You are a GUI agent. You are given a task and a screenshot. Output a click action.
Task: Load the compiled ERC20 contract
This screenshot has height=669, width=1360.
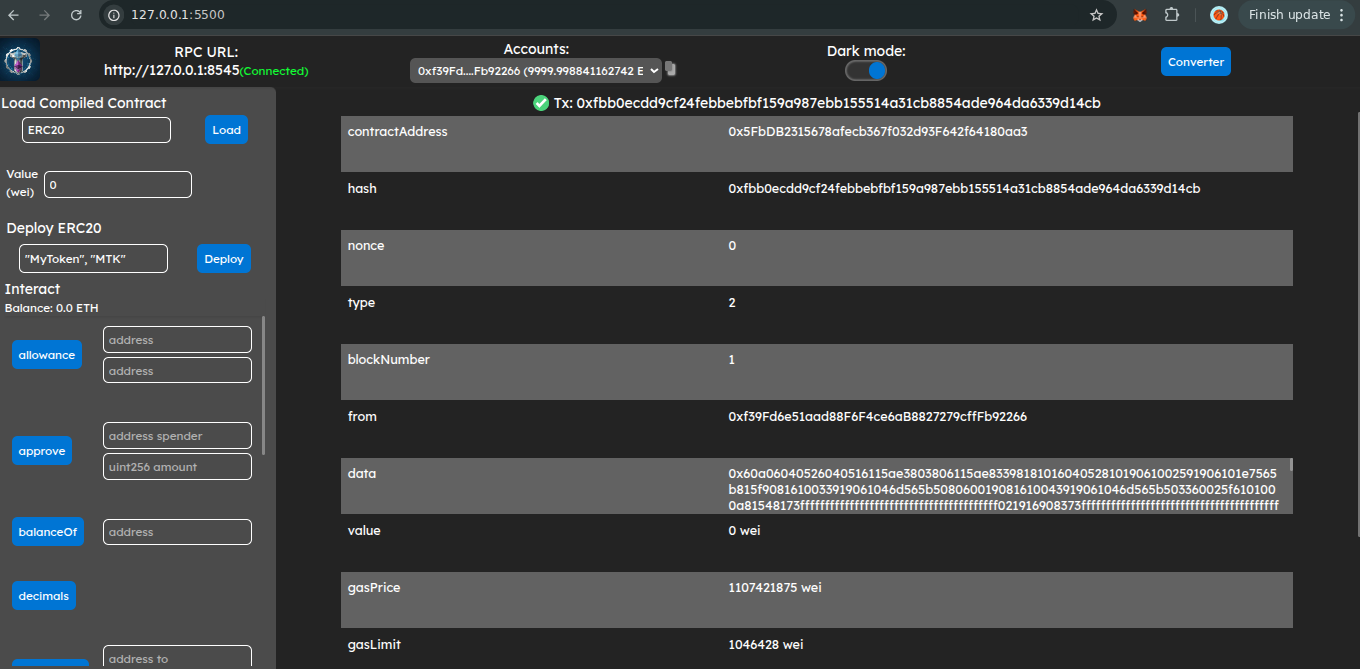226,129
